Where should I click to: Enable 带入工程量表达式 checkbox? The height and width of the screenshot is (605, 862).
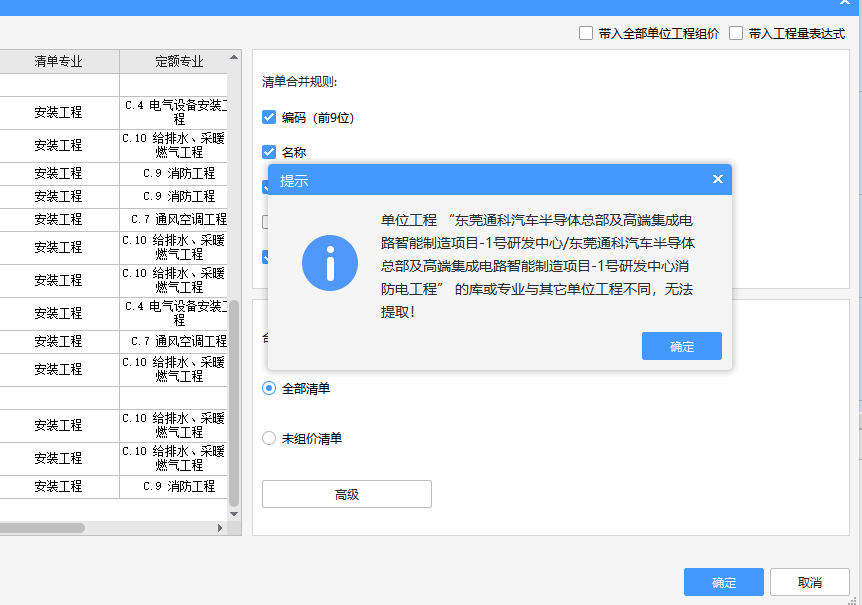(x=736, y=33)
